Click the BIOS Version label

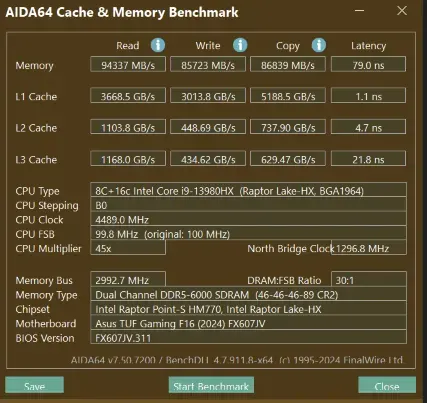pyautogui.click(x=45, y=338)
